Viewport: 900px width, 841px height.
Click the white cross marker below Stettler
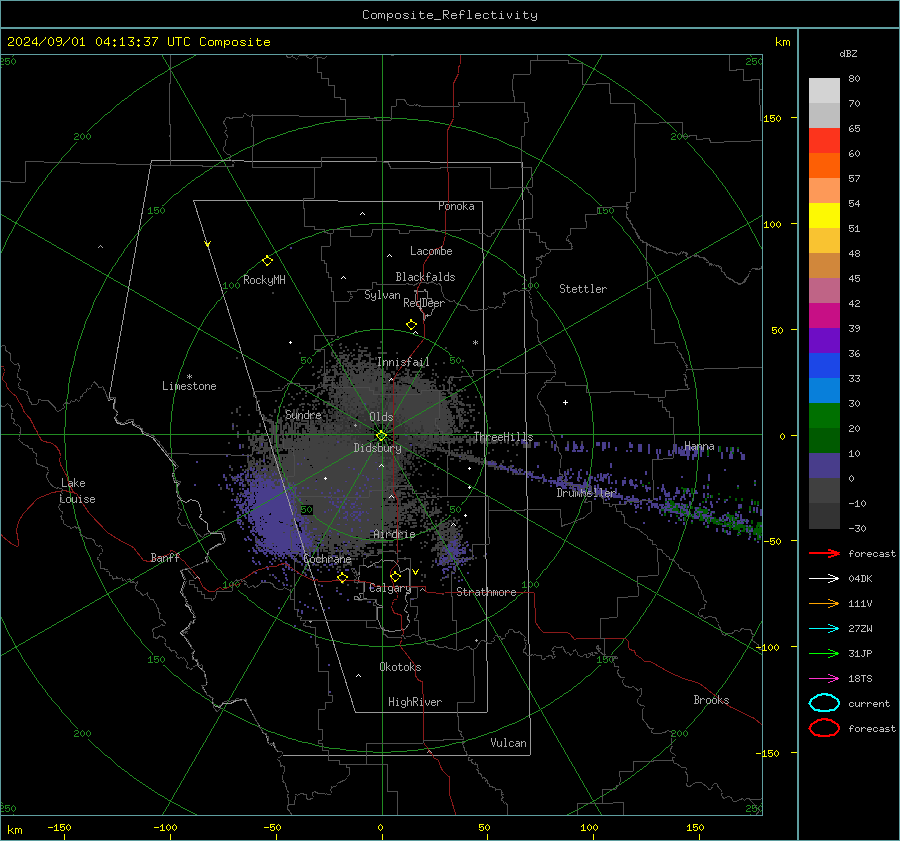[565, 402]
